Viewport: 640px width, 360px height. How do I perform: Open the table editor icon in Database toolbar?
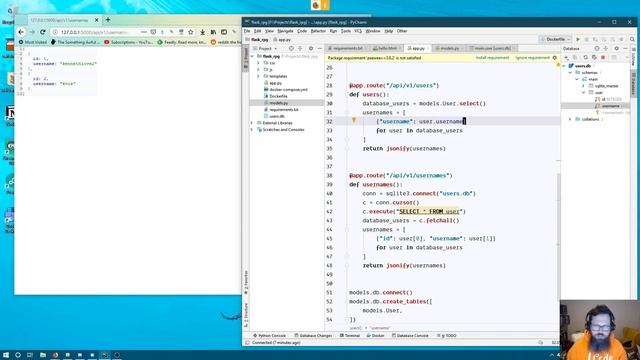pos(613,58)
